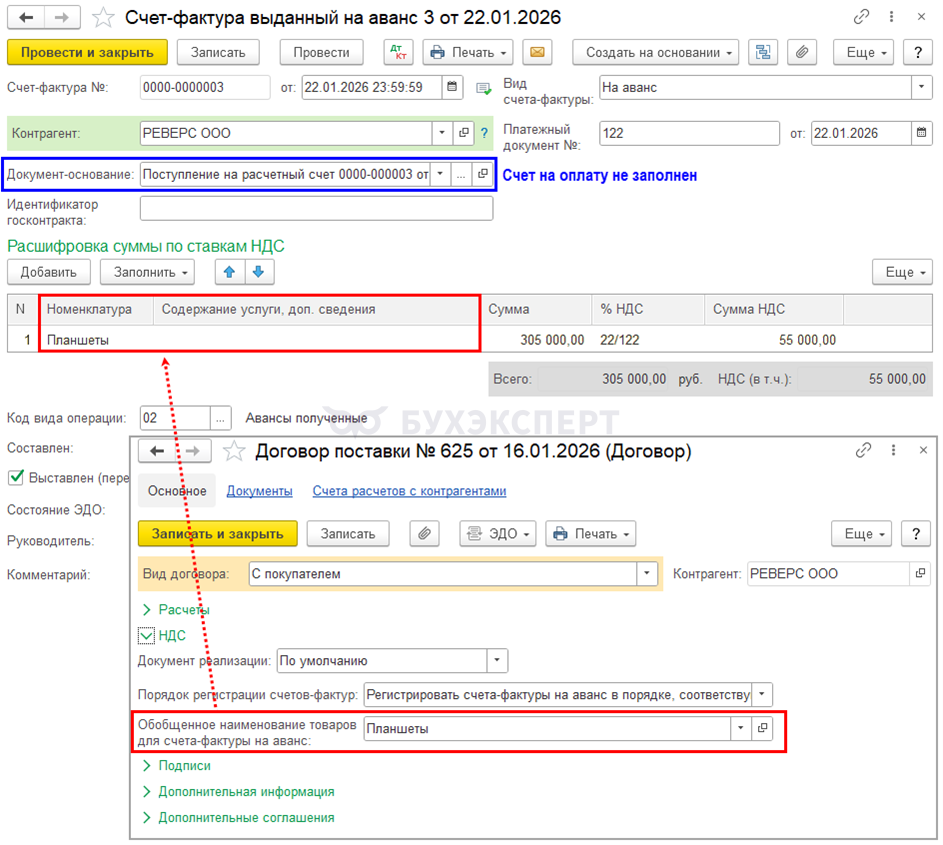The height and width of the screenshot is (845, 943).
Task: Go back arrow in invoice window
Action: [26, 17]
